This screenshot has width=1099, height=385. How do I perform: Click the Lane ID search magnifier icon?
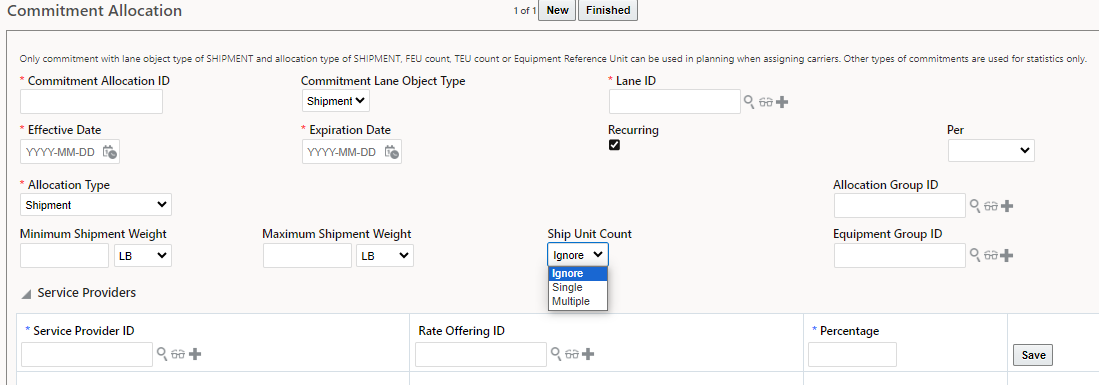click(x=749, y=102)
